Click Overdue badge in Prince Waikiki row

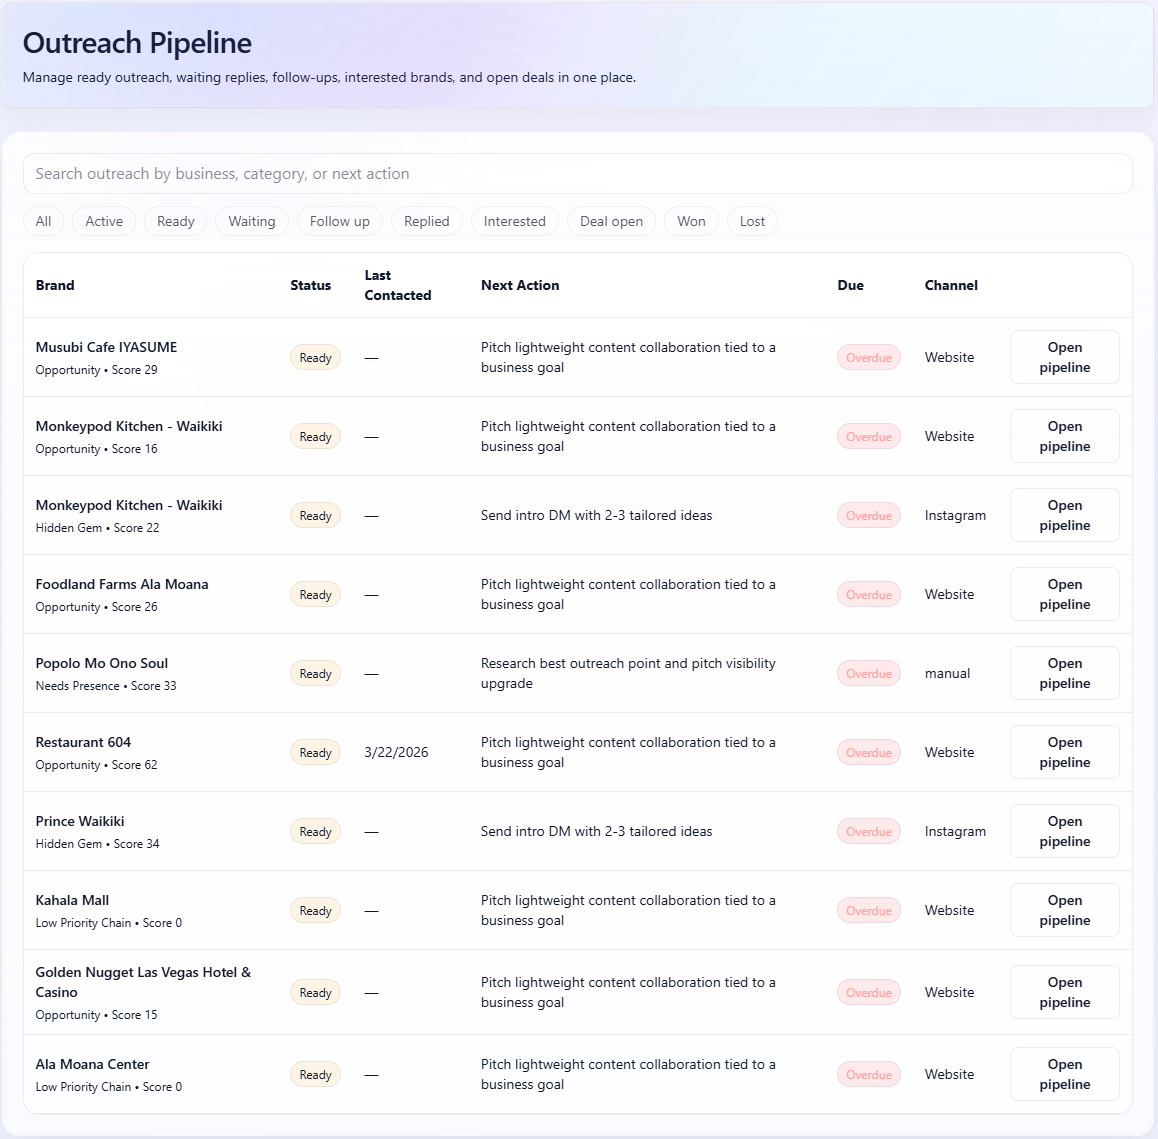click(x=868, y=832)
